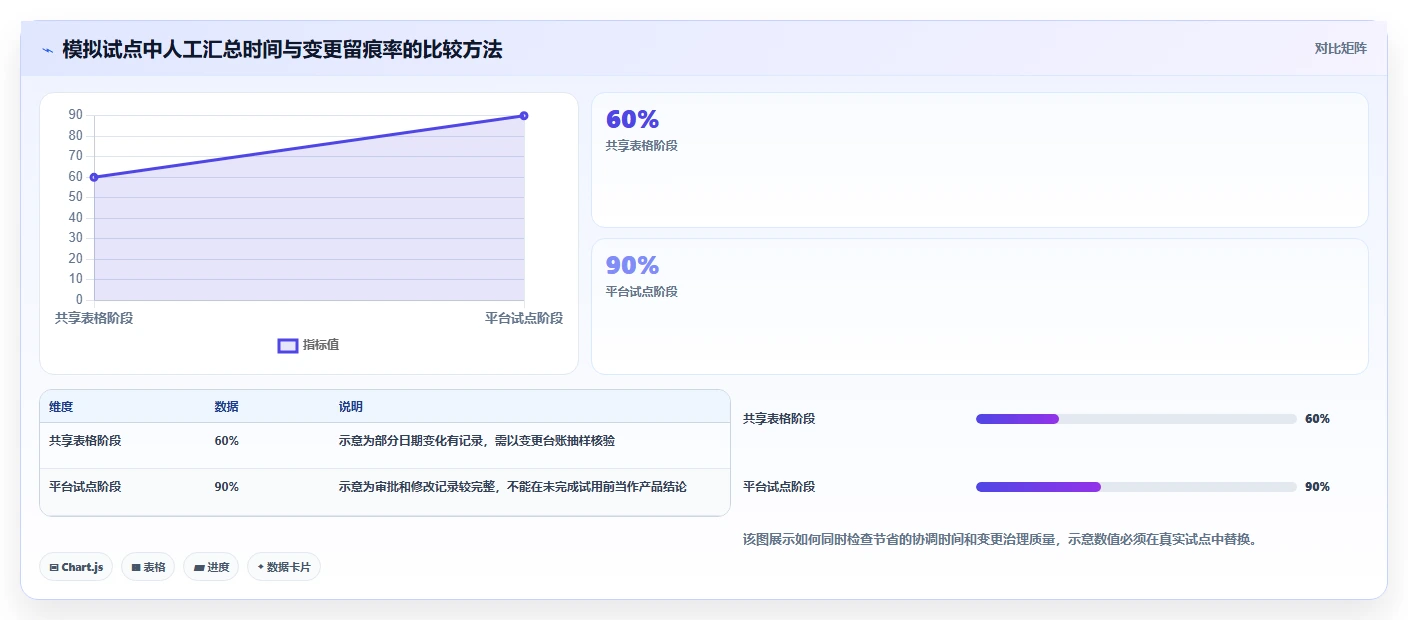Click the 90% data card value
This screenshot has height=620, width=1408.
point(632,265)
